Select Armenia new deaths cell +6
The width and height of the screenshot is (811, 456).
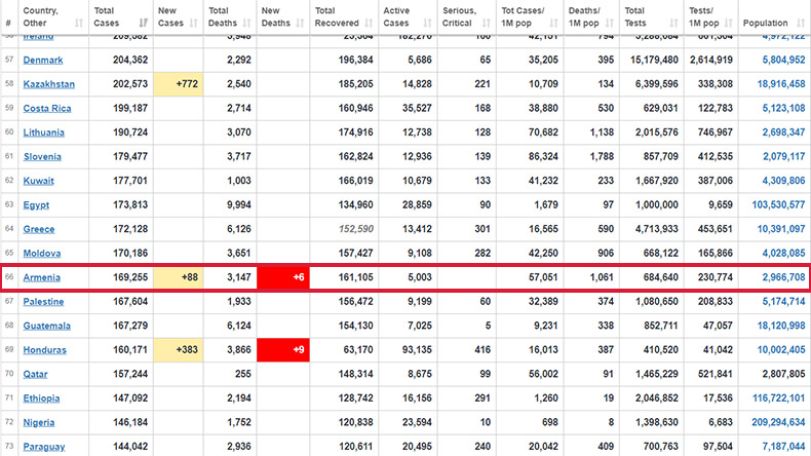click(283, 278)
